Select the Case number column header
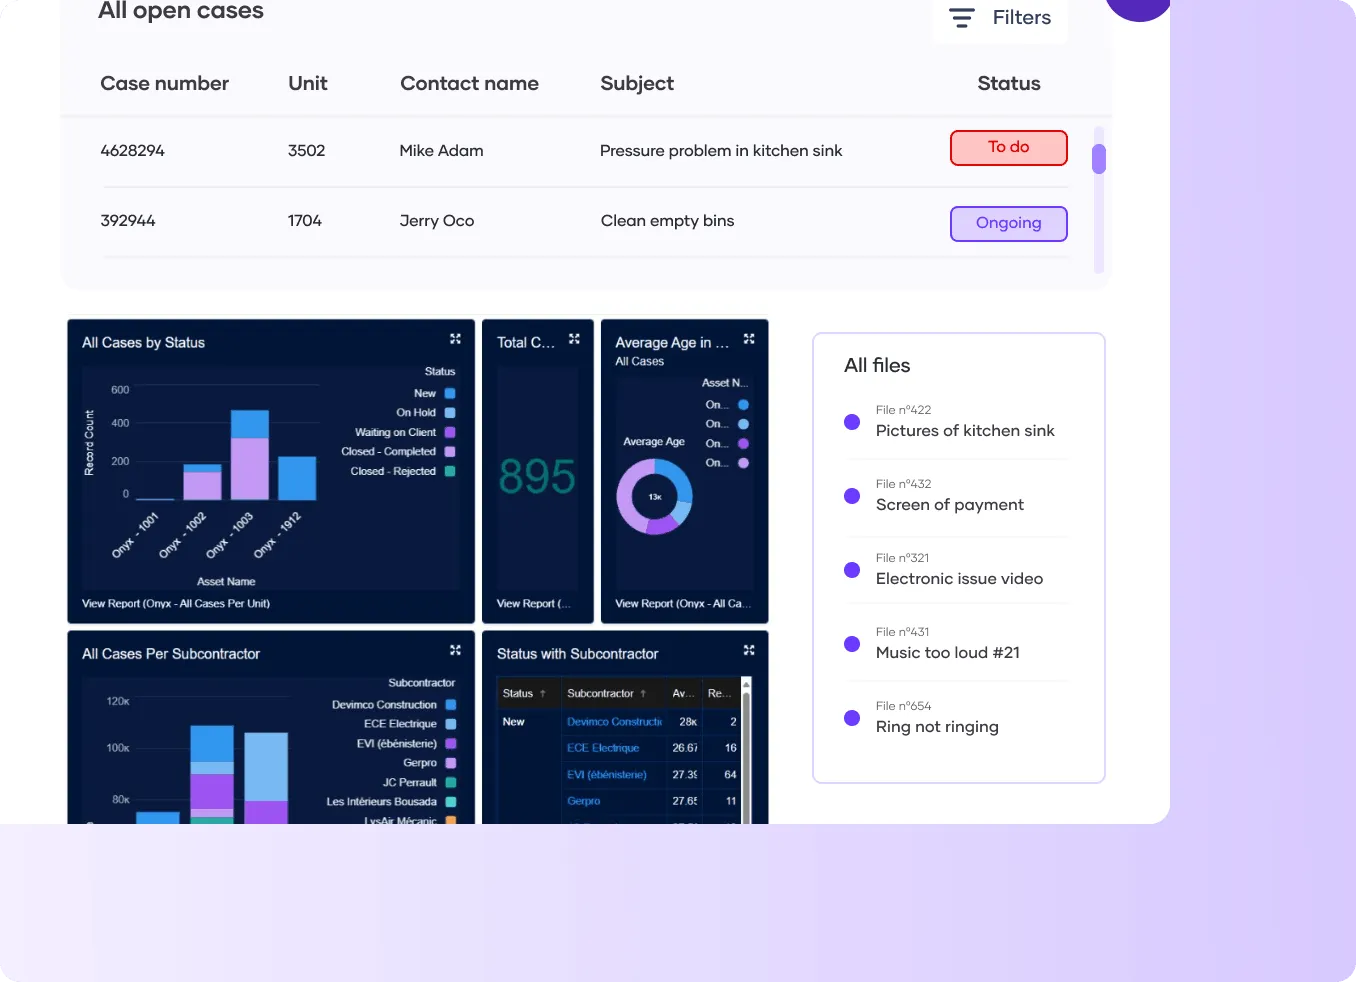Screen dimensions: 1356x982 click(164, 83)
